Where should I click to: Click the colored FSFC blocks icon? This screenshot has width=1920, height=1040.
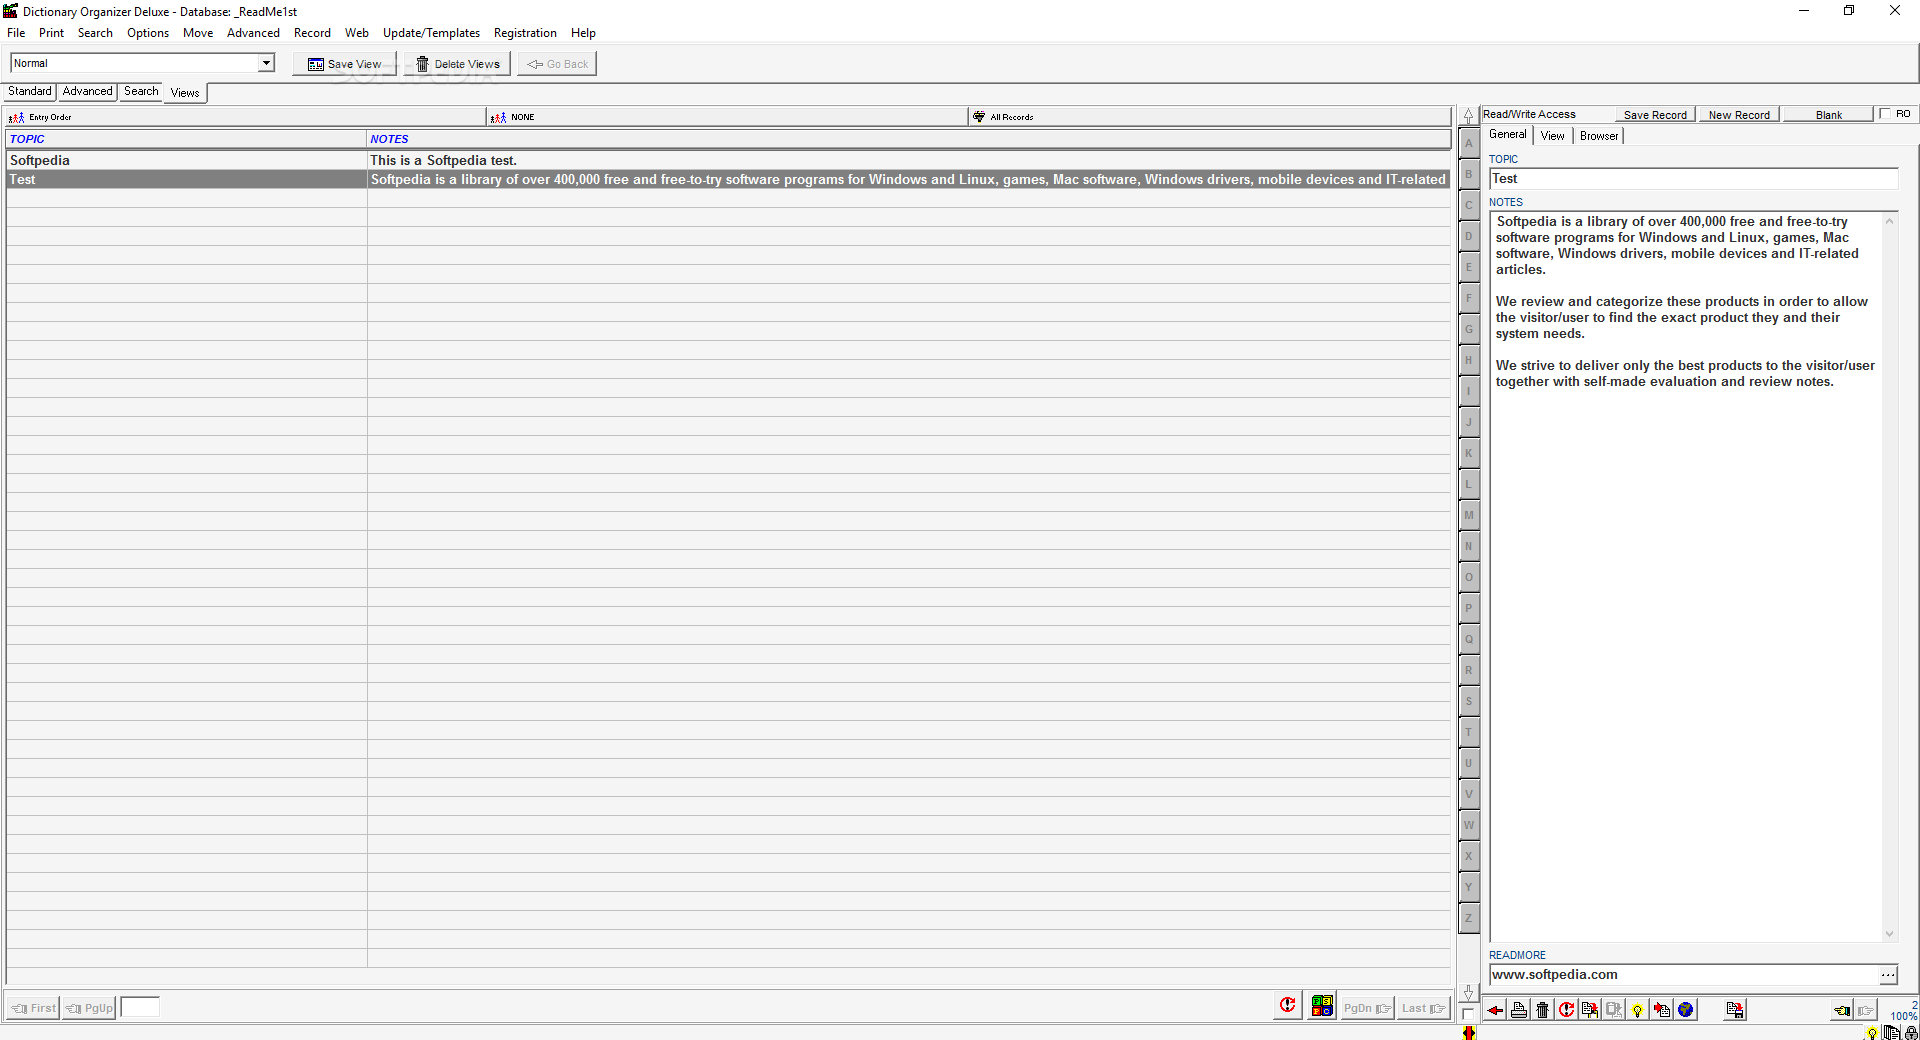1322,1006
